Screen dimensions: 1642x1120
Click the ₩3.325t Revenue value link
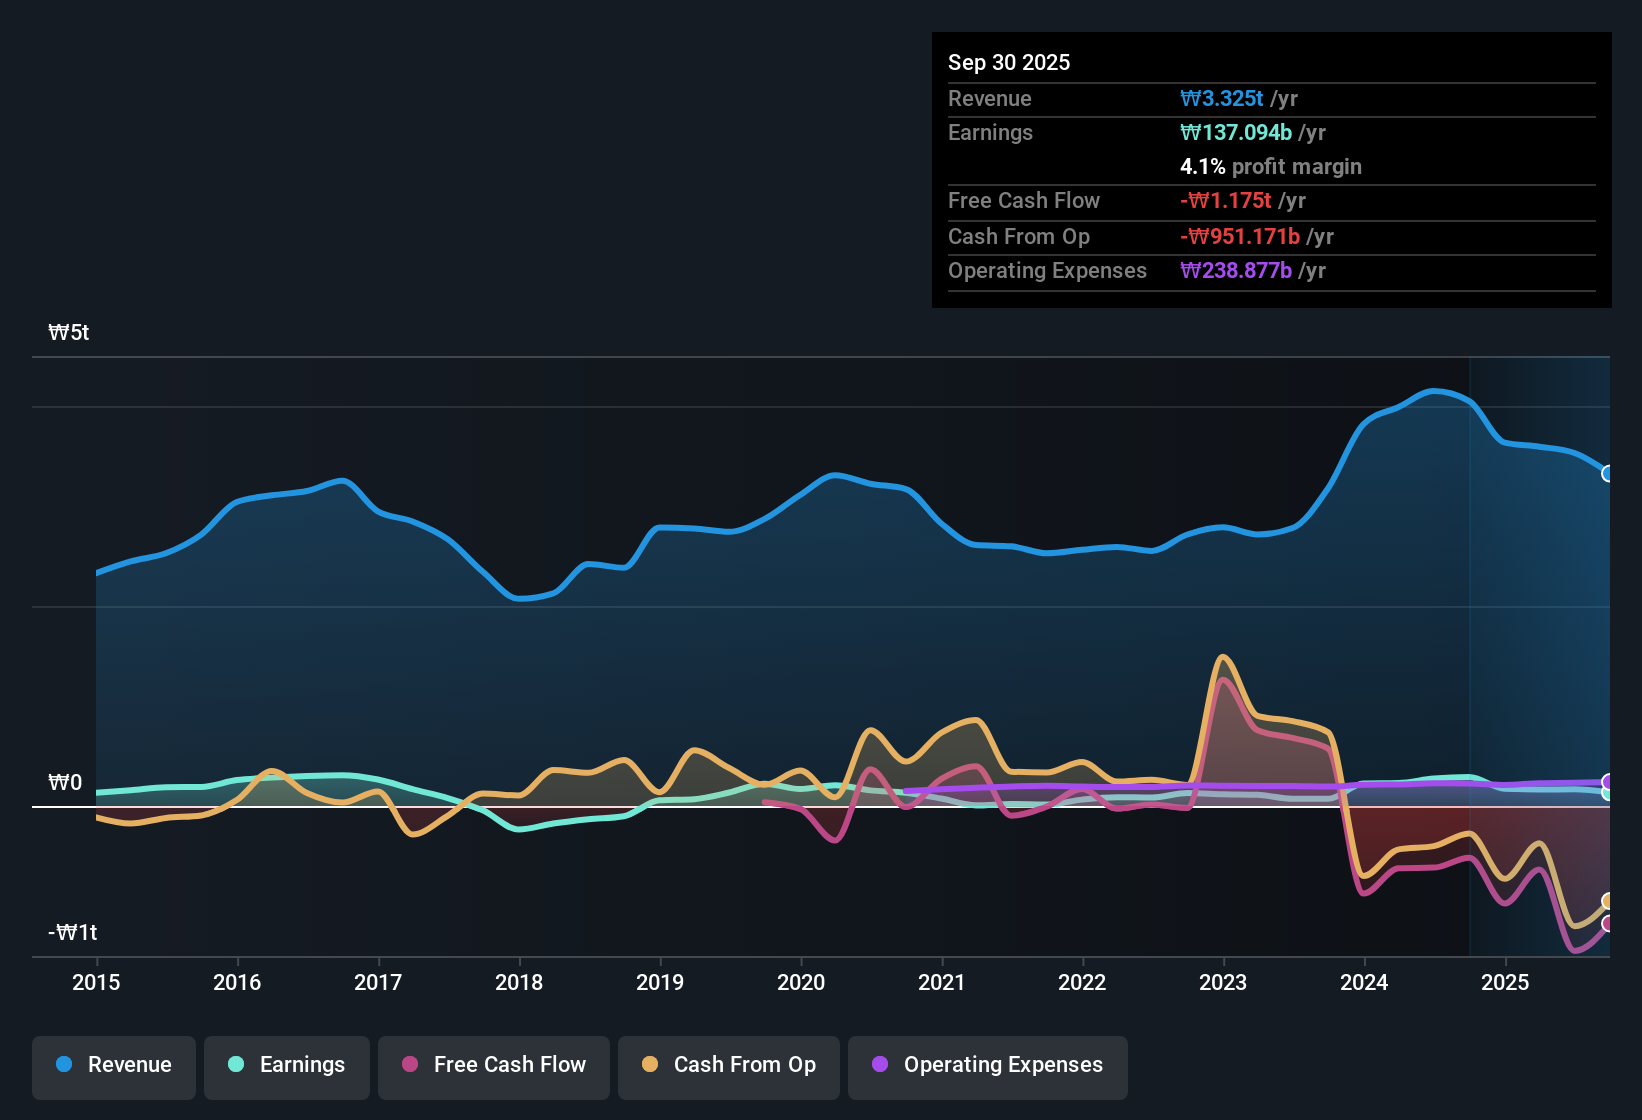click(1222, 98)
